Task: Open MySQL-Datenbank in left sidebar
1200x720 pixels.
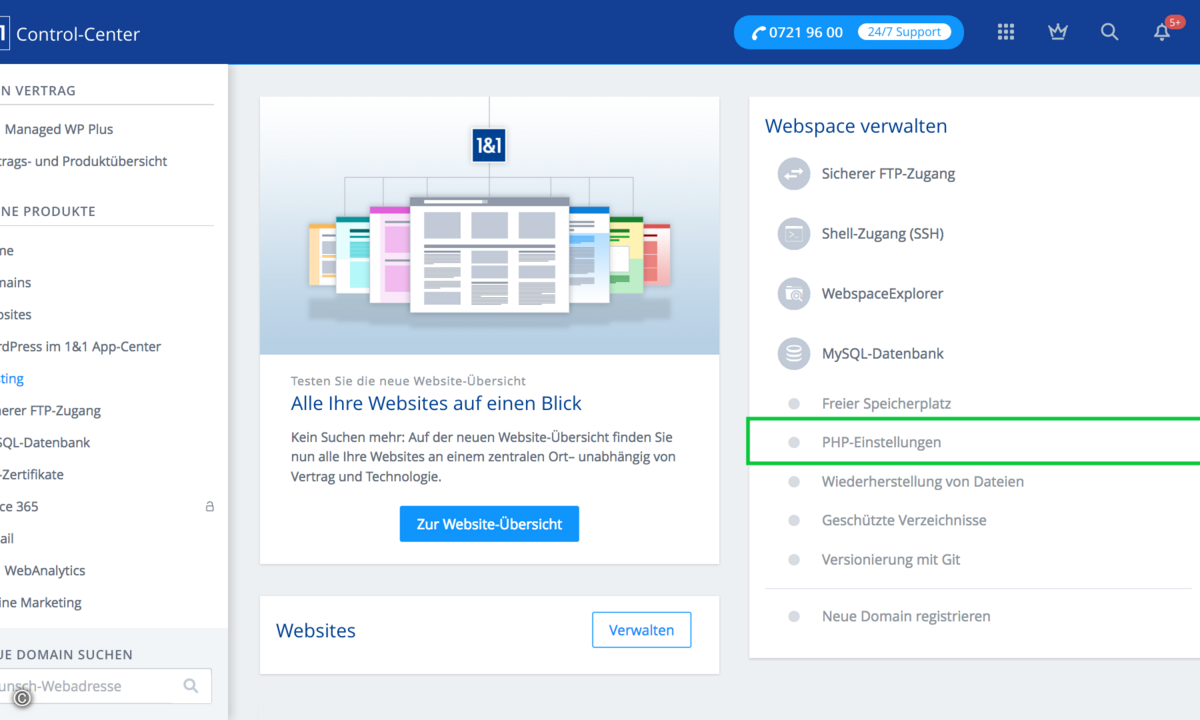Action: 45,443
